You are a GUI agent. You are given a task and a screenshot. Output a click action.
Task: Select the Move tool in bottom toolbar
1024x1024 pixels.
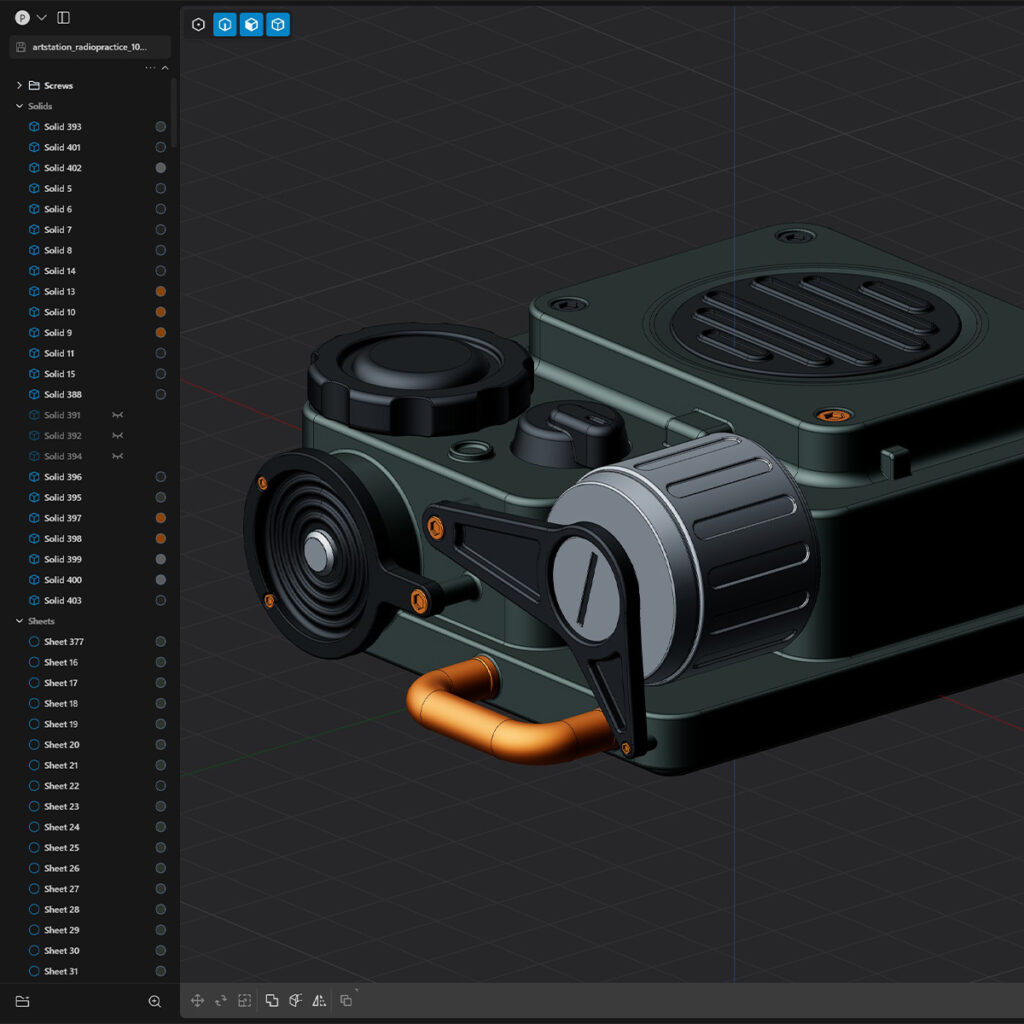tap(197, 1000)
